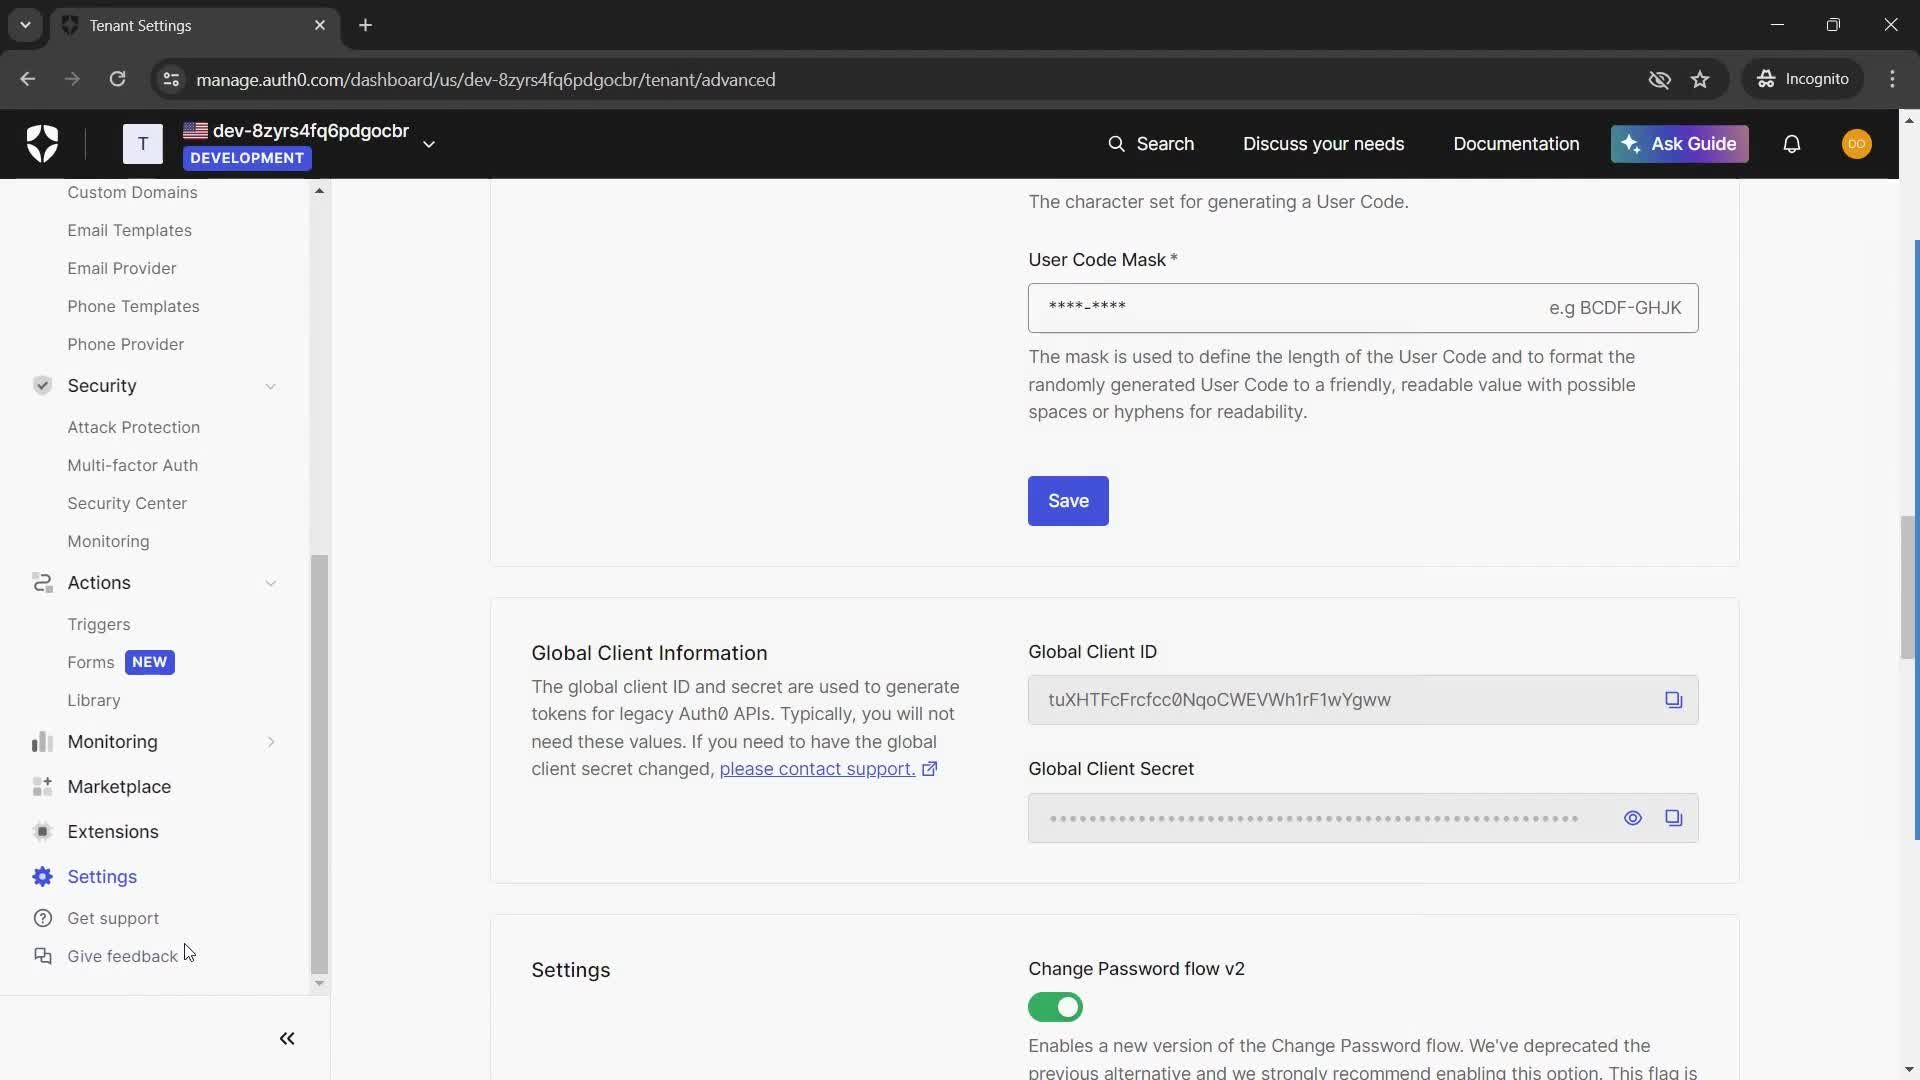Image resolution: width=1920 pixels, height=1080 pixels.
Task: Open Email Templates in sidebar
Action: (x=129, y=230)
